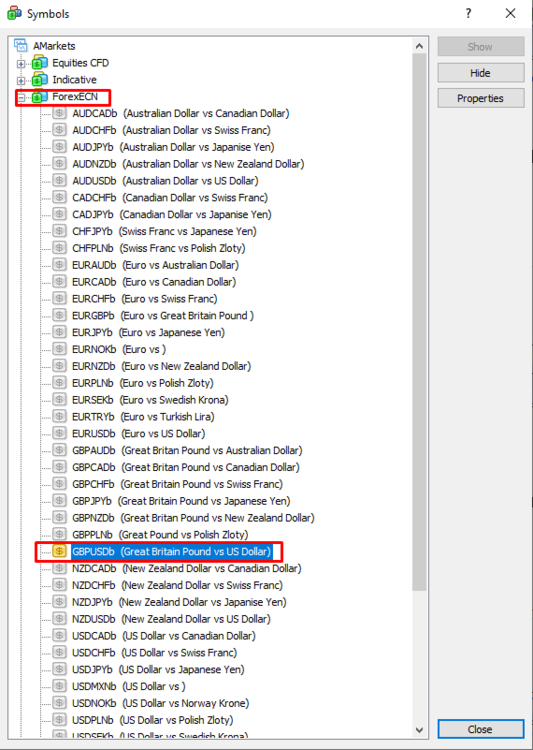Select GBPAUDb Great Britan Pound vs Australian Dollar
The image size is (533, 750).
click(x=188, y=450)
